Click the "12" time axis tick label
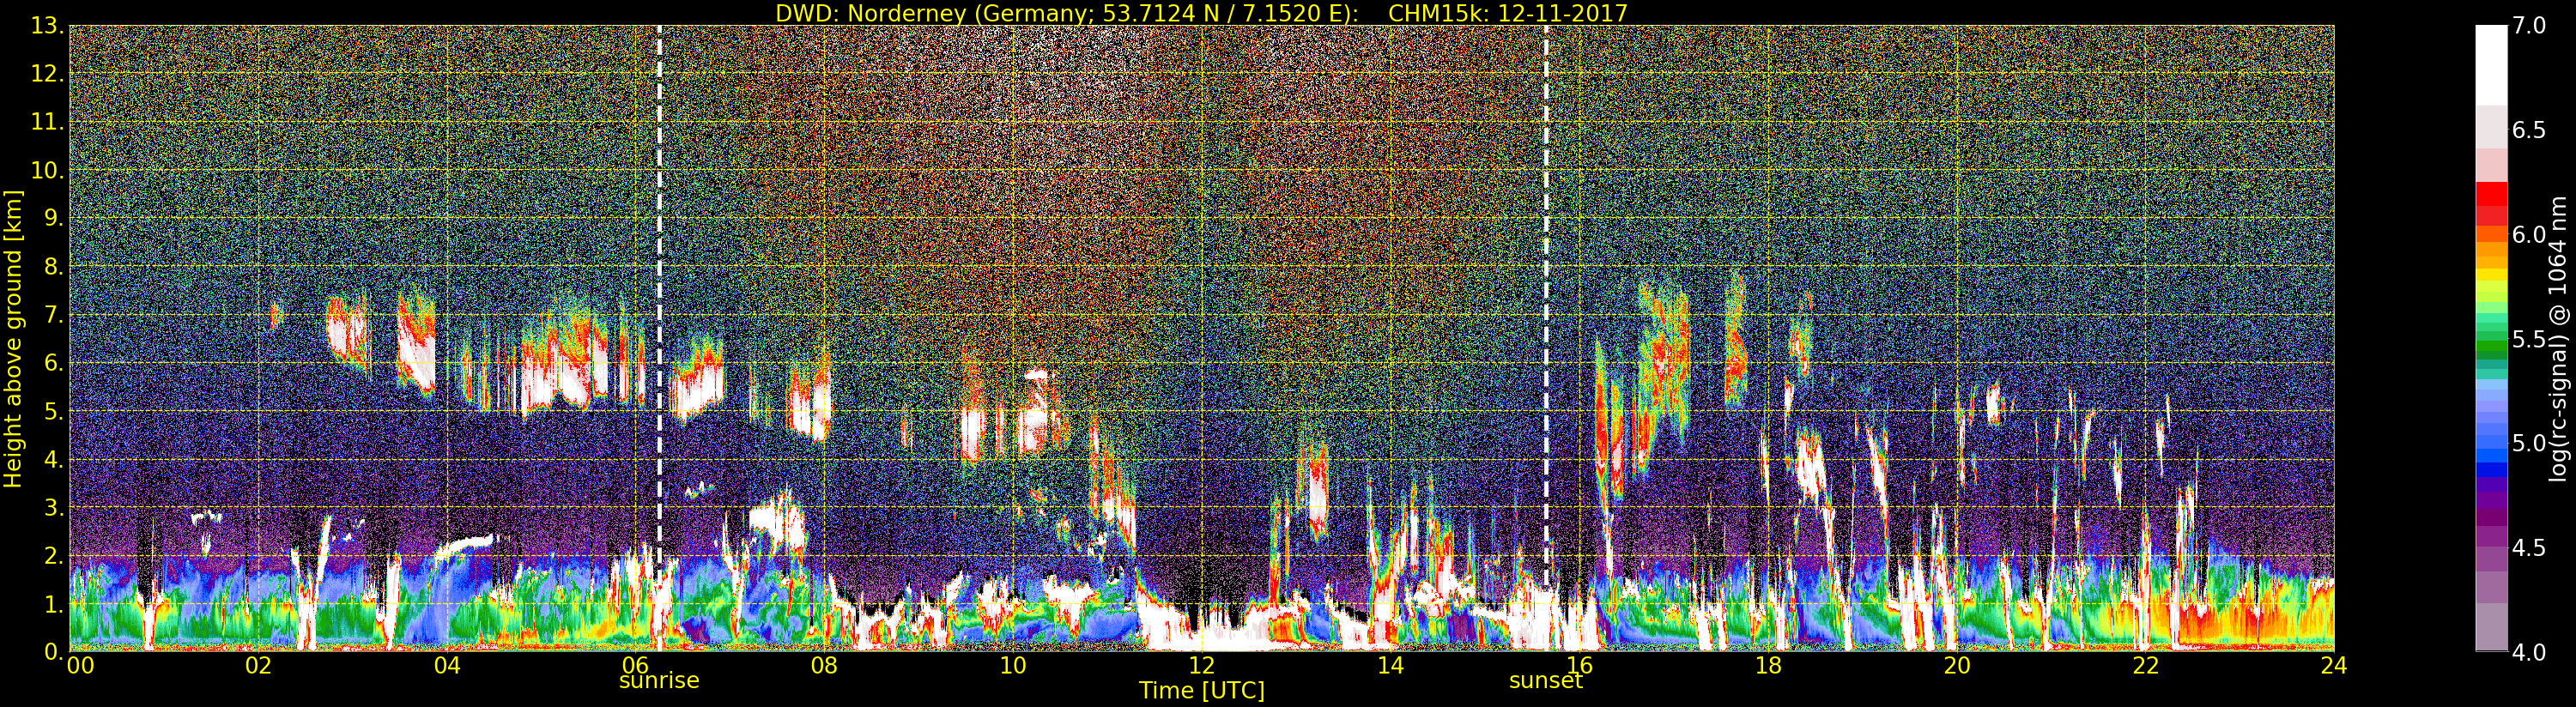The height and width of the screenshot is (707, 2576). coord(1202,665)
